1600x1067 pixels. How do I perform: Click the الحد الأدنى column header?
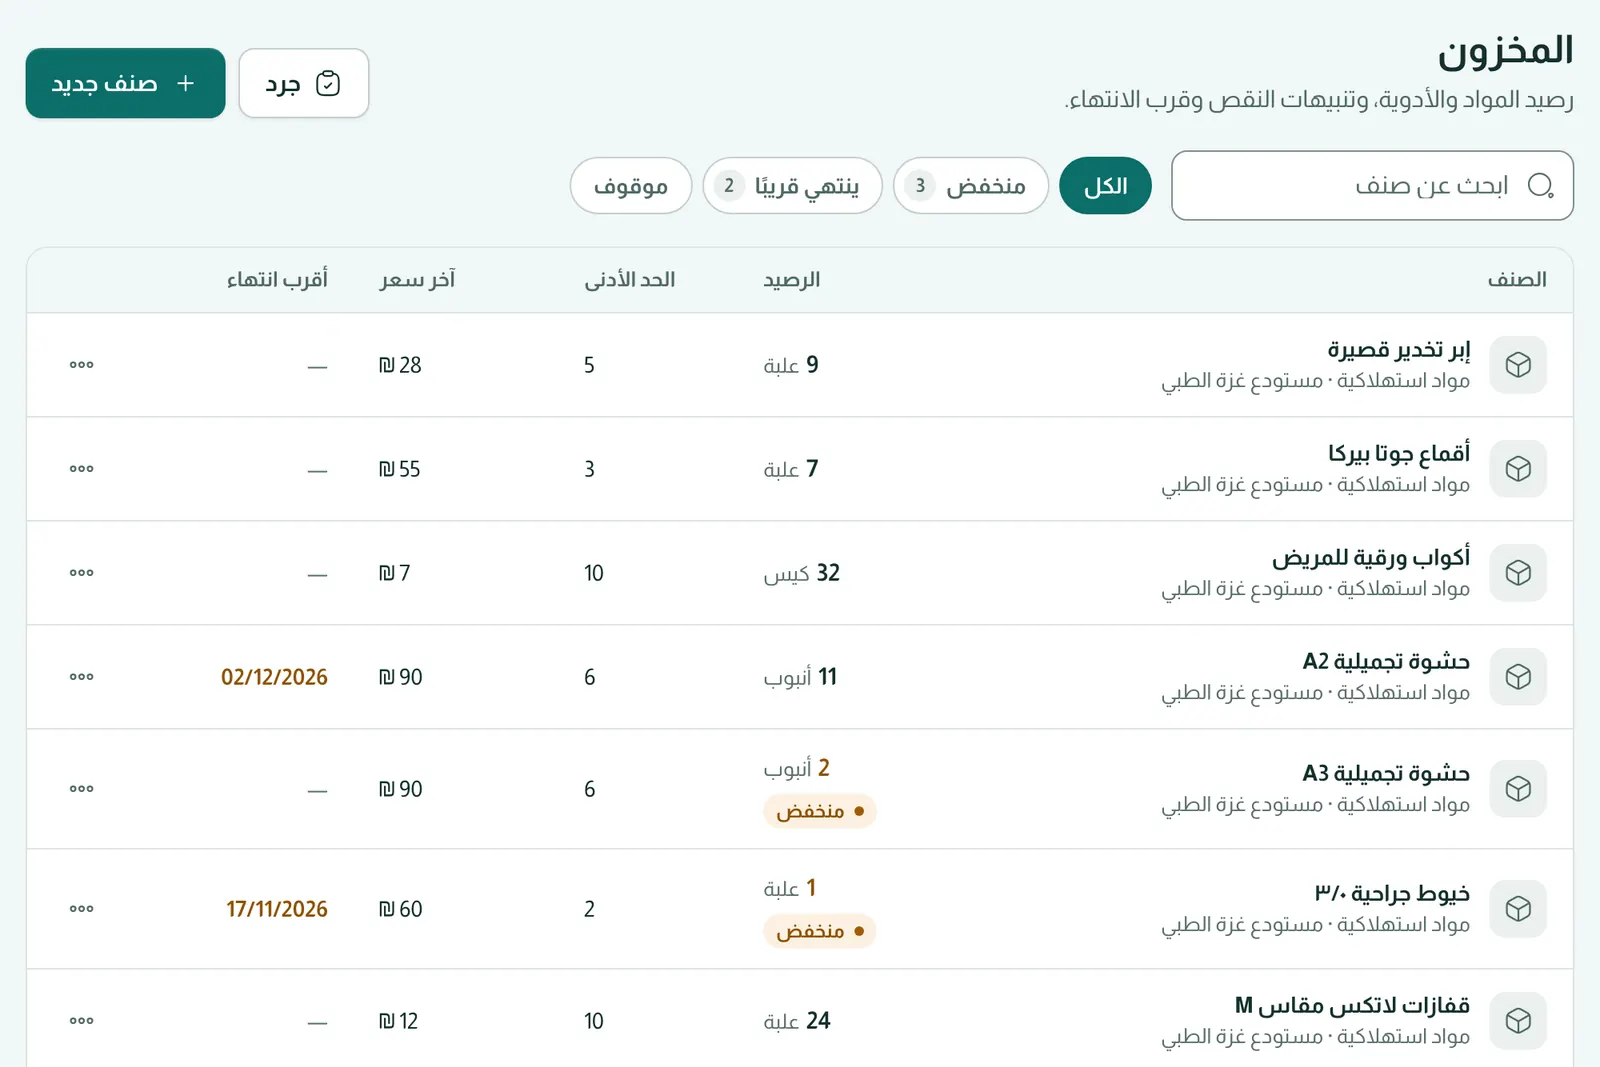point(630,280)
